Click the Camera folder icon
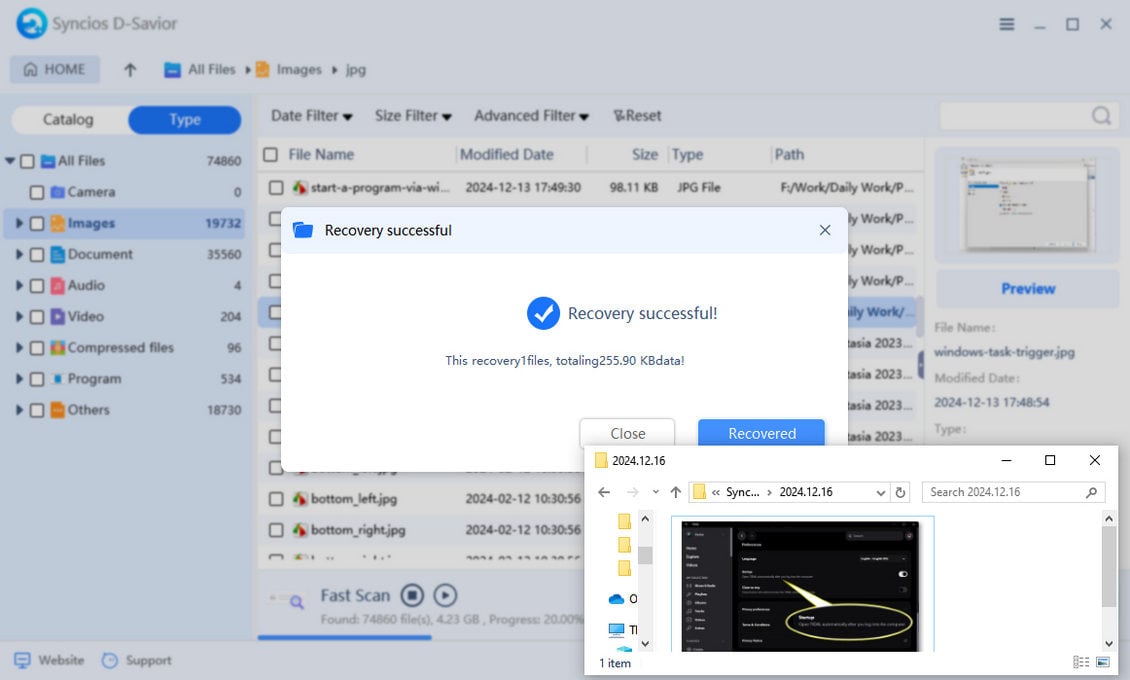 (x=58, y=192)
